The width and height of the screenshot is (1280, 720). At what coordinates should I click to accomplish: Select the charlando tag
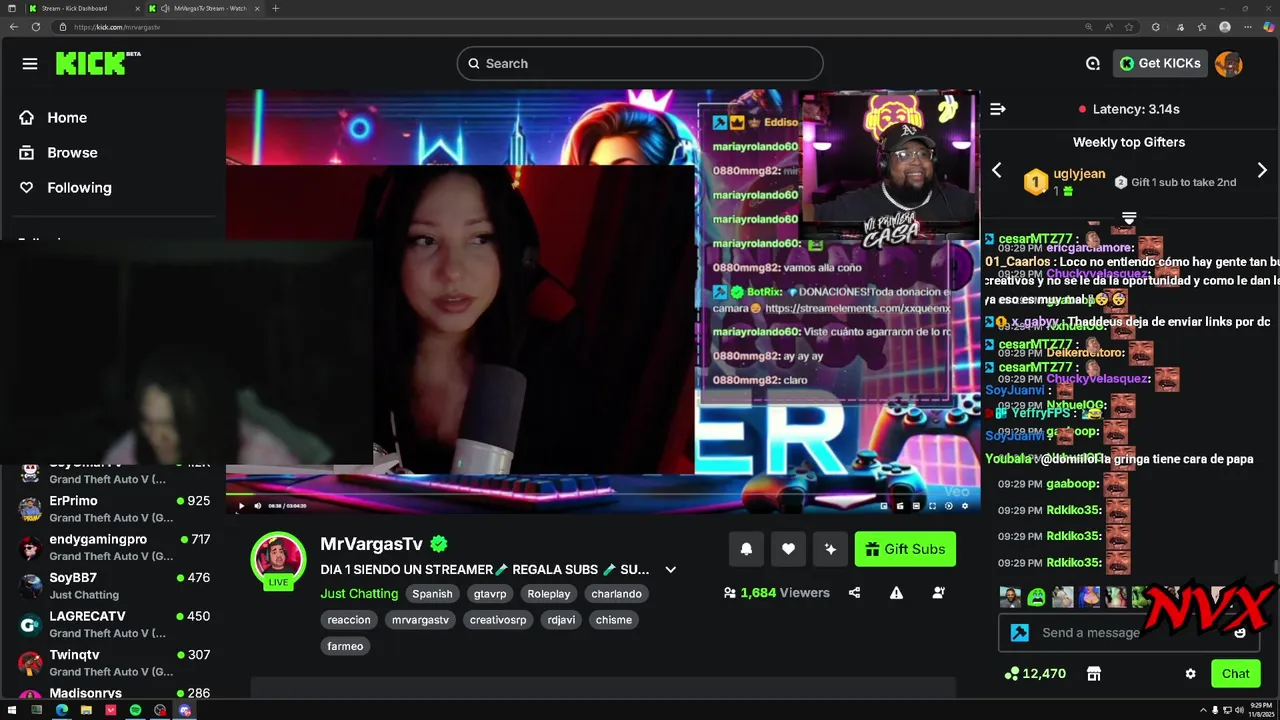point(616,594)
